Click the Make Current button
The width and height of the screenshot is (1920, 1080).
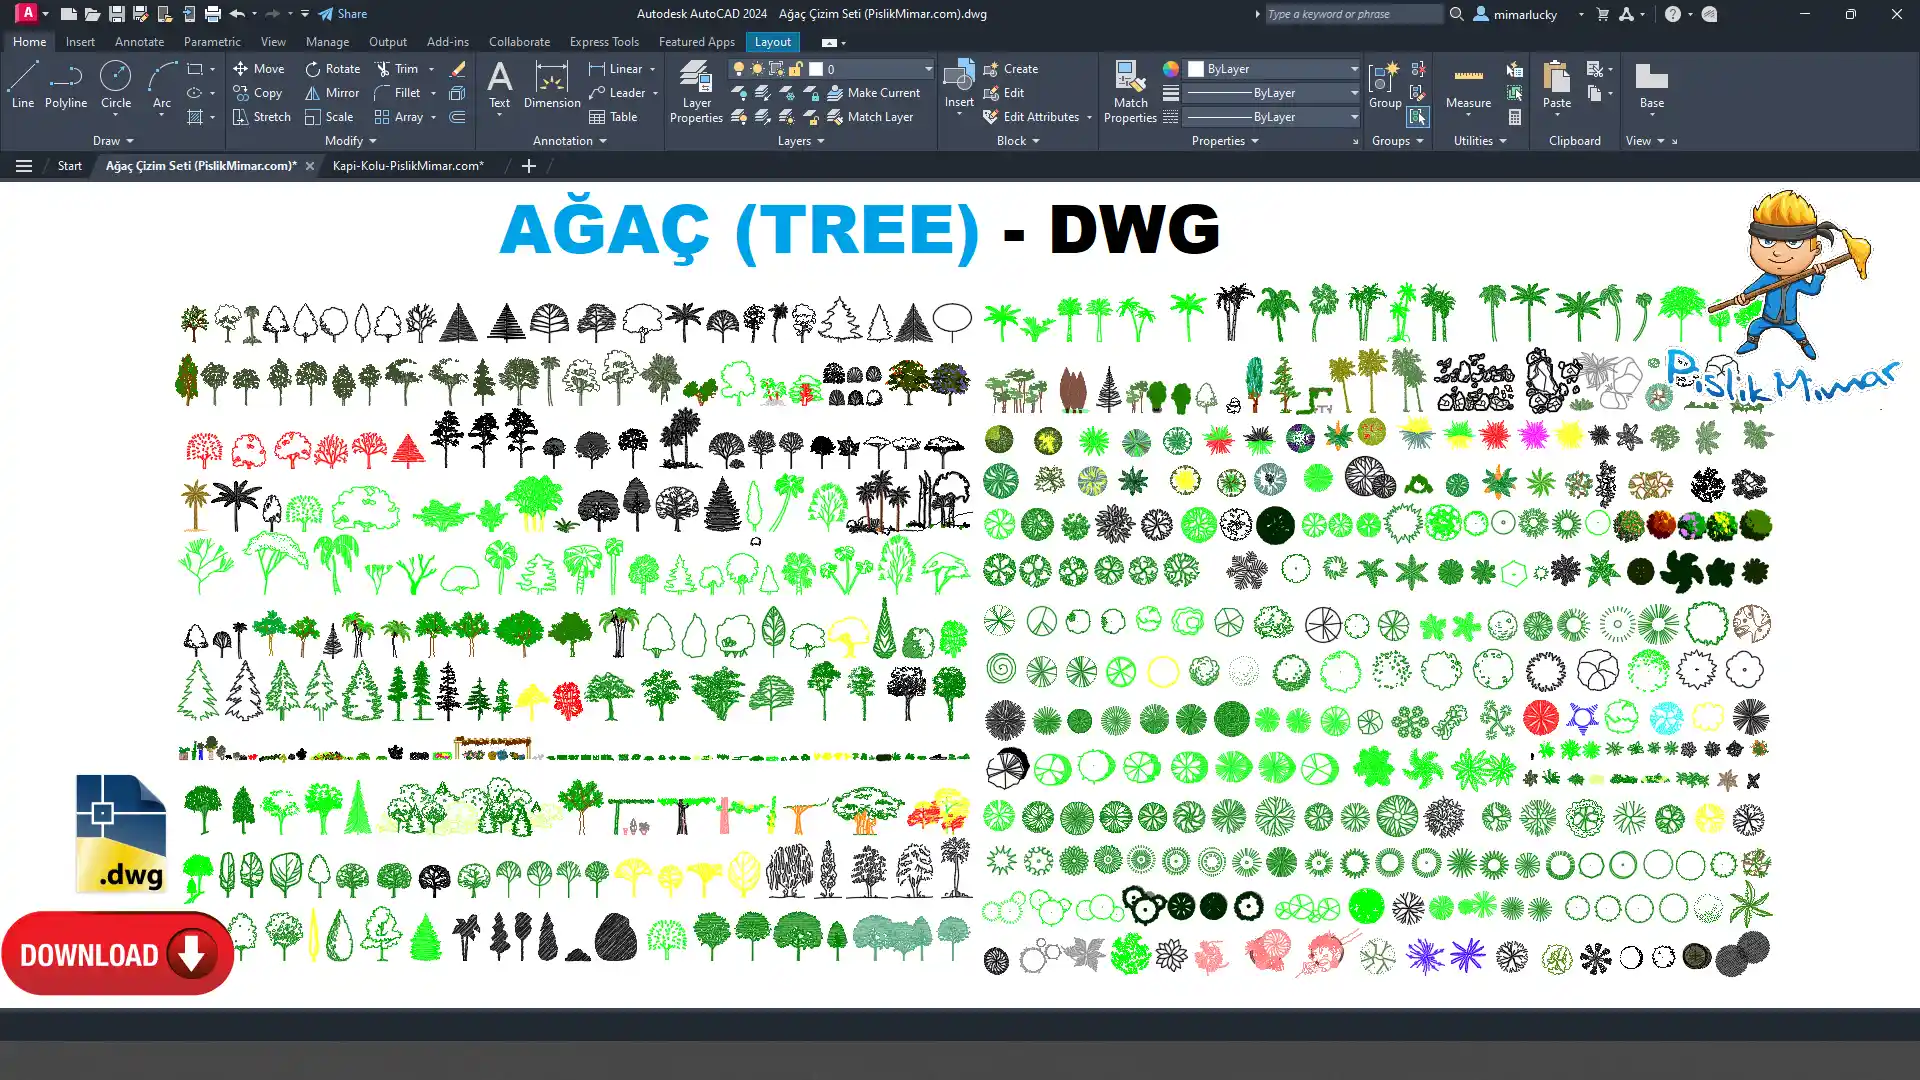(x=873, y=93)
